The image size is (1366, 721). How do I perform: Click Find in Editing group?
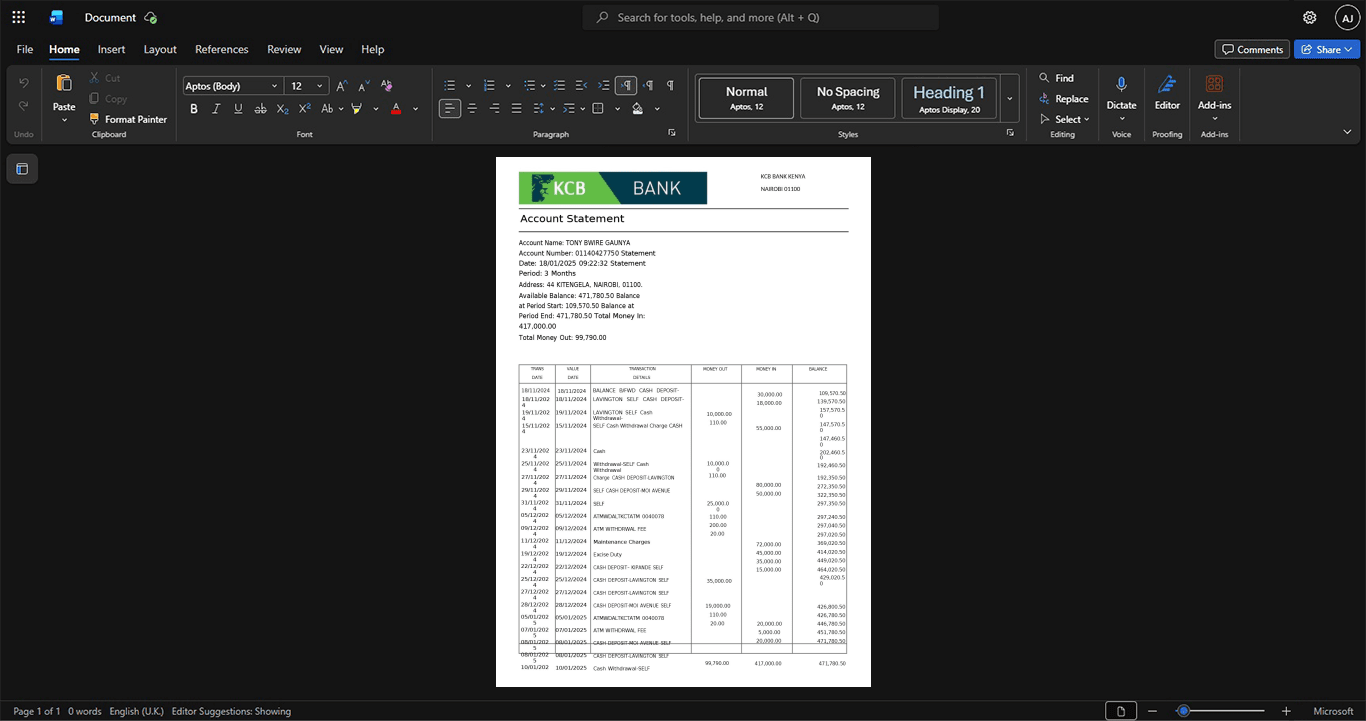[1056, 78]
